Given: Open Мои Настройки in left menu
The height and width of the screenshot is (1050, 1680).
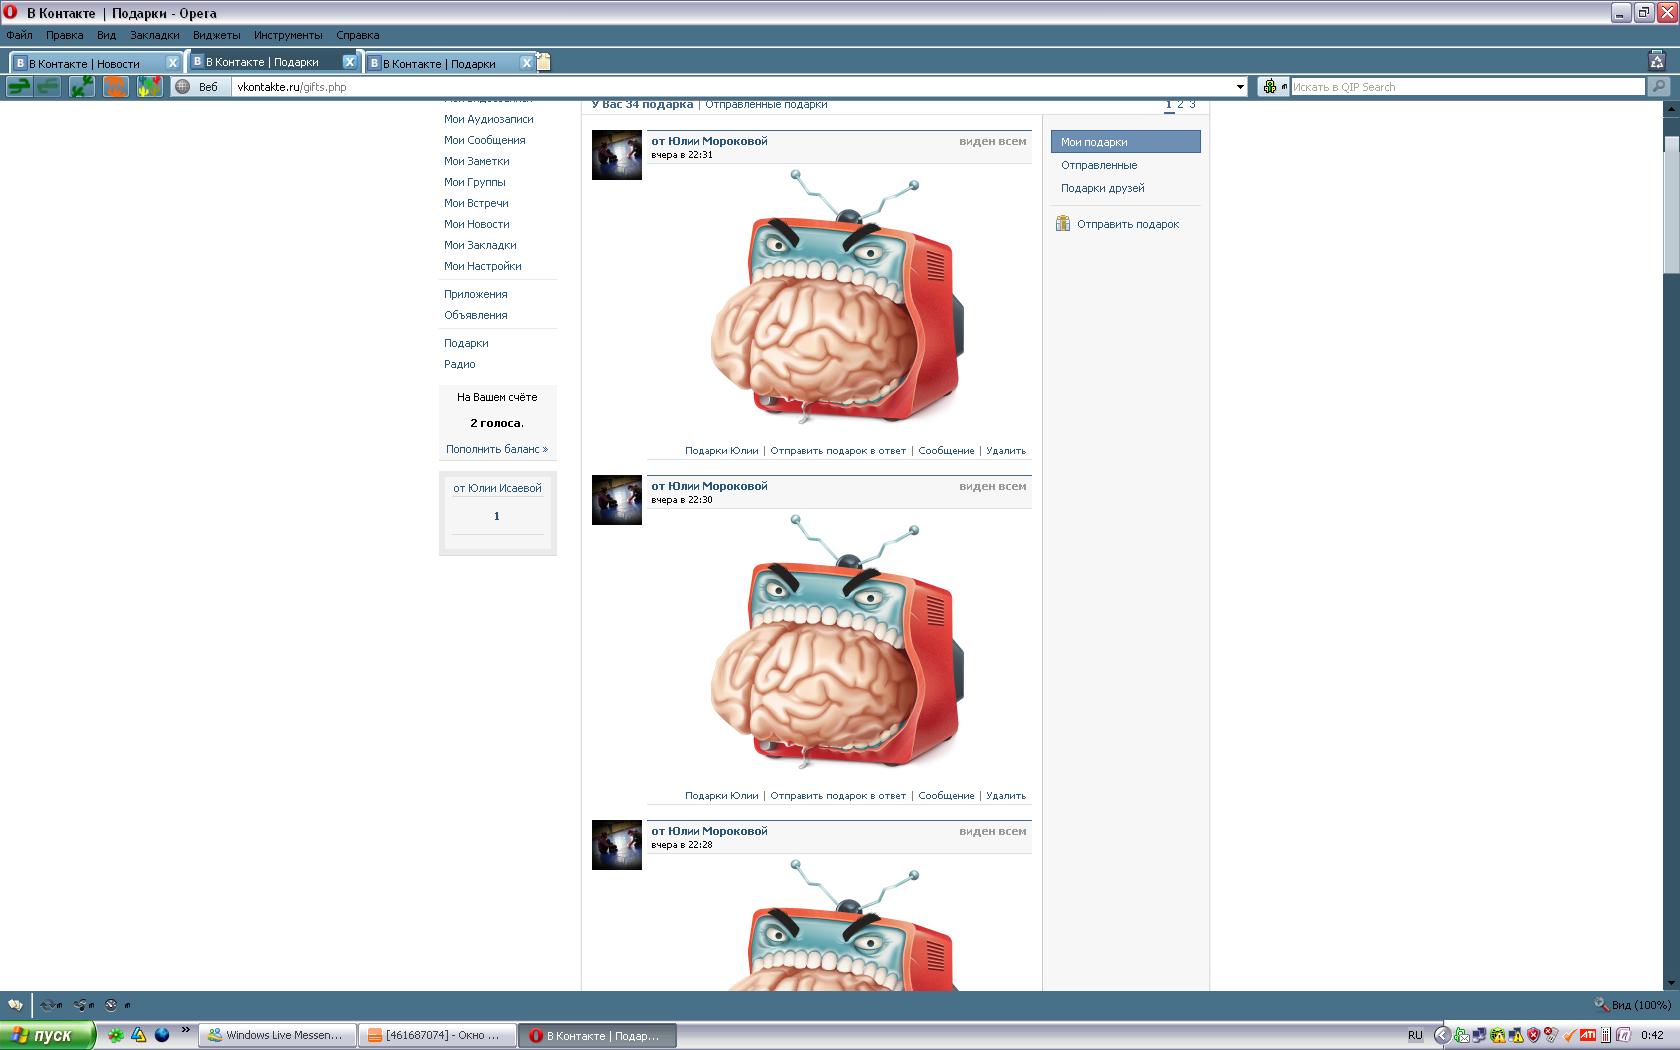Looking at the screenshot, I should click(x=483, y=266).
